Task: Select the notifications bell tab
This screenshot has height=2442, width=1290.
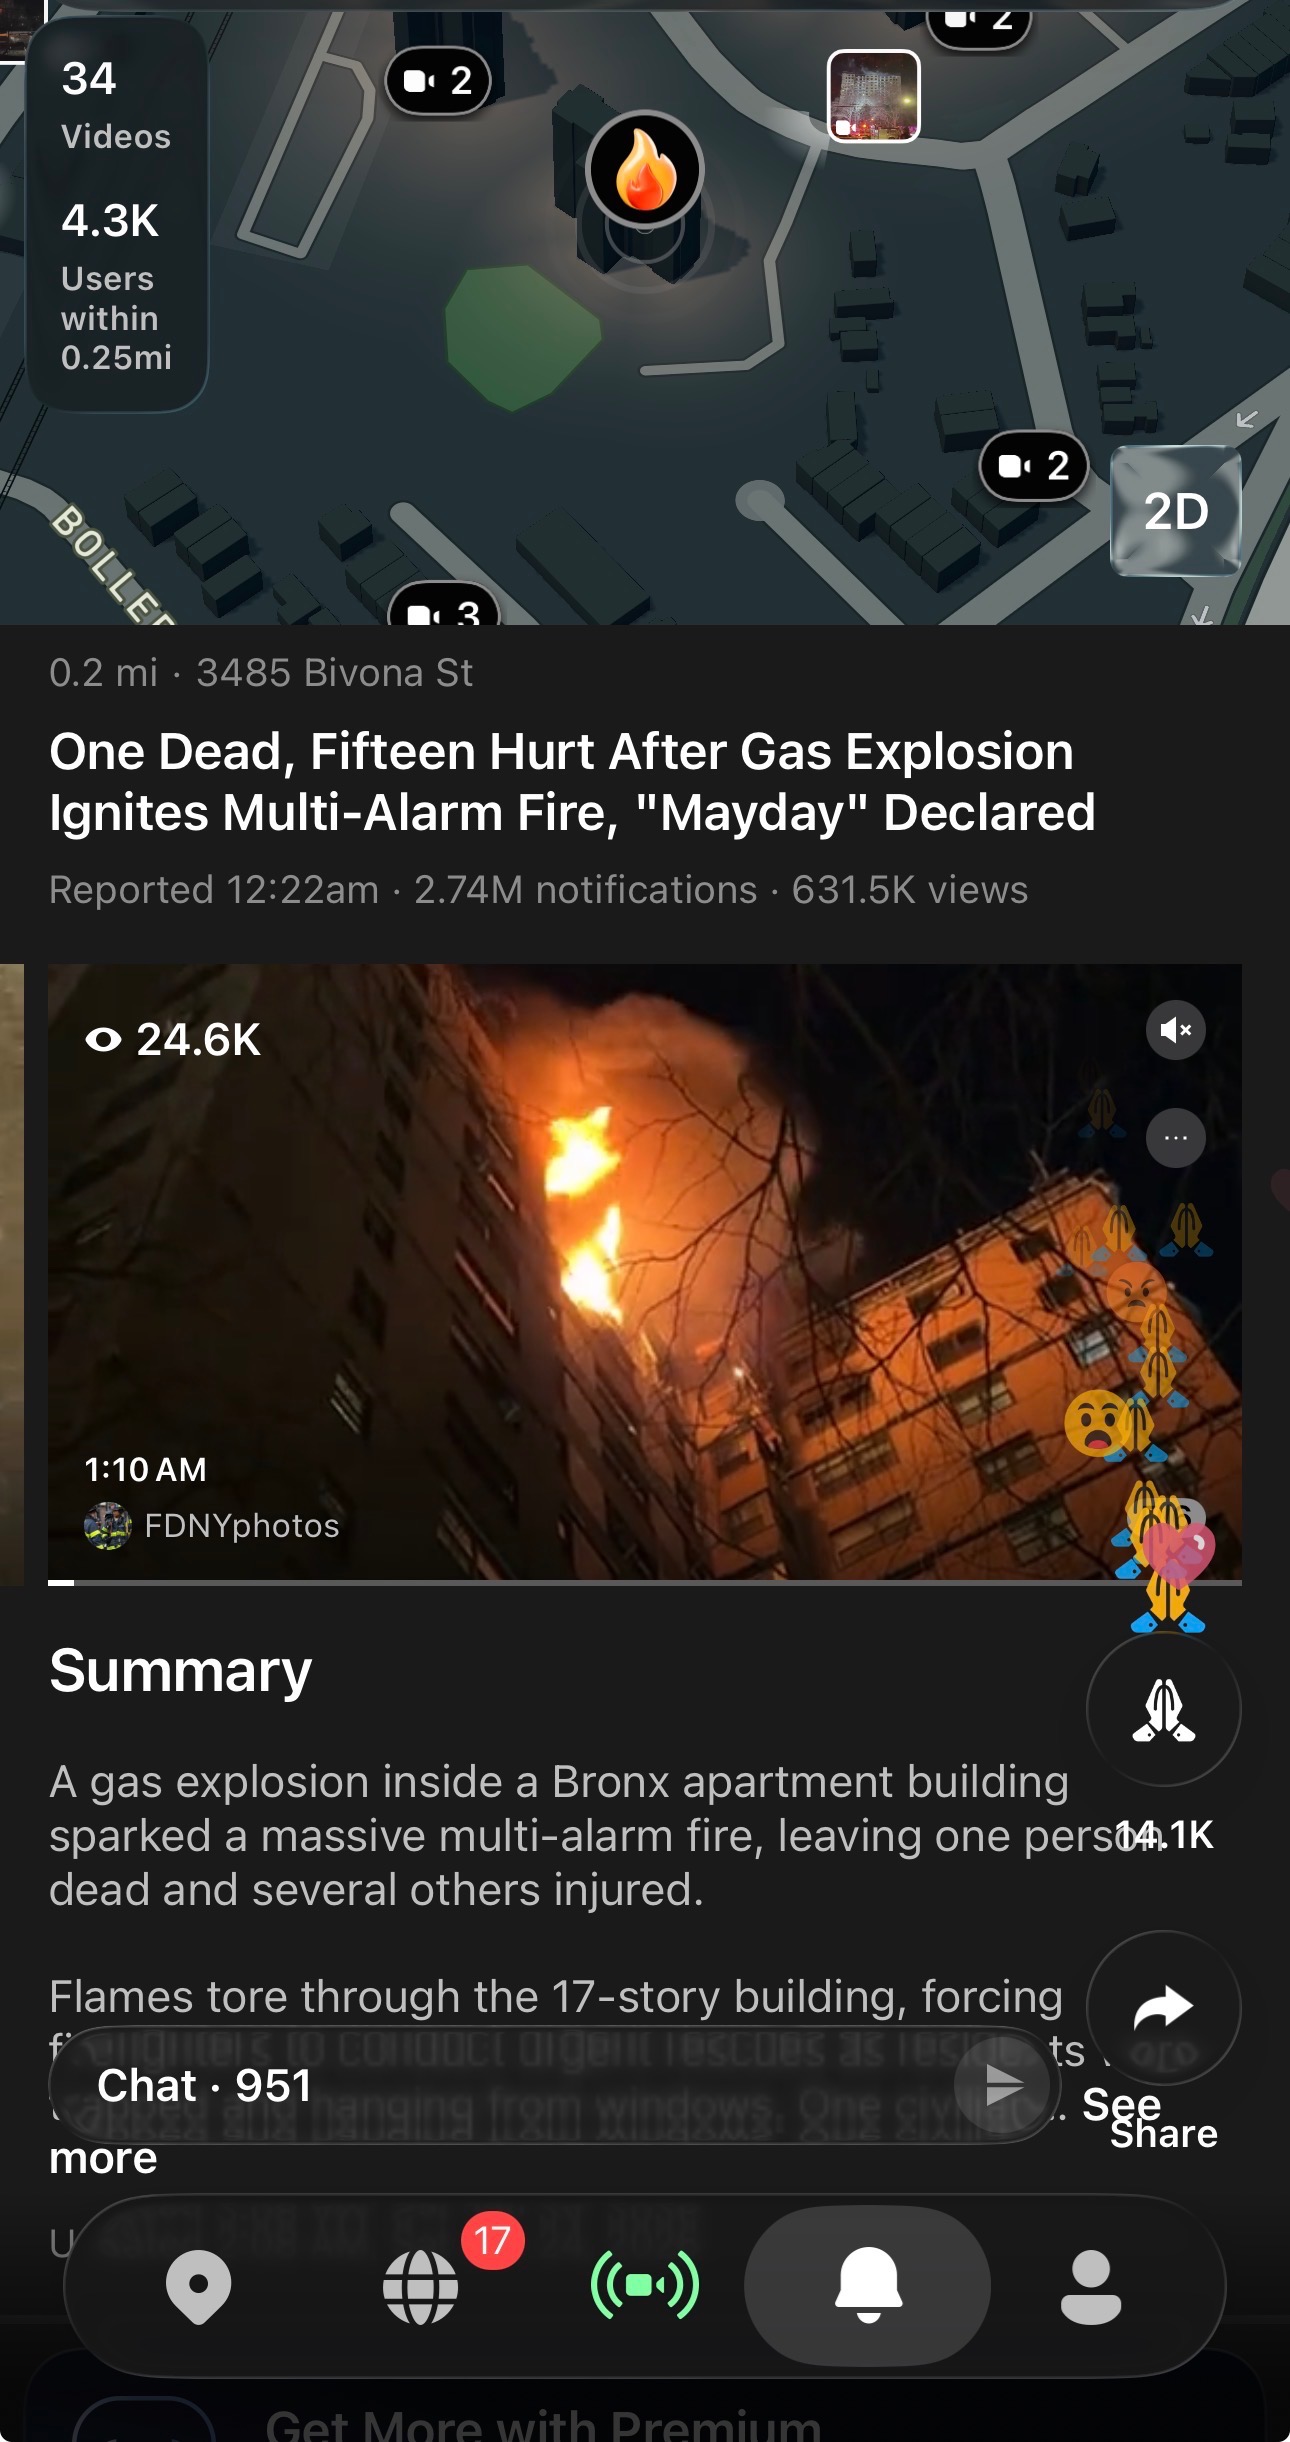Action: click(868, 2285)
